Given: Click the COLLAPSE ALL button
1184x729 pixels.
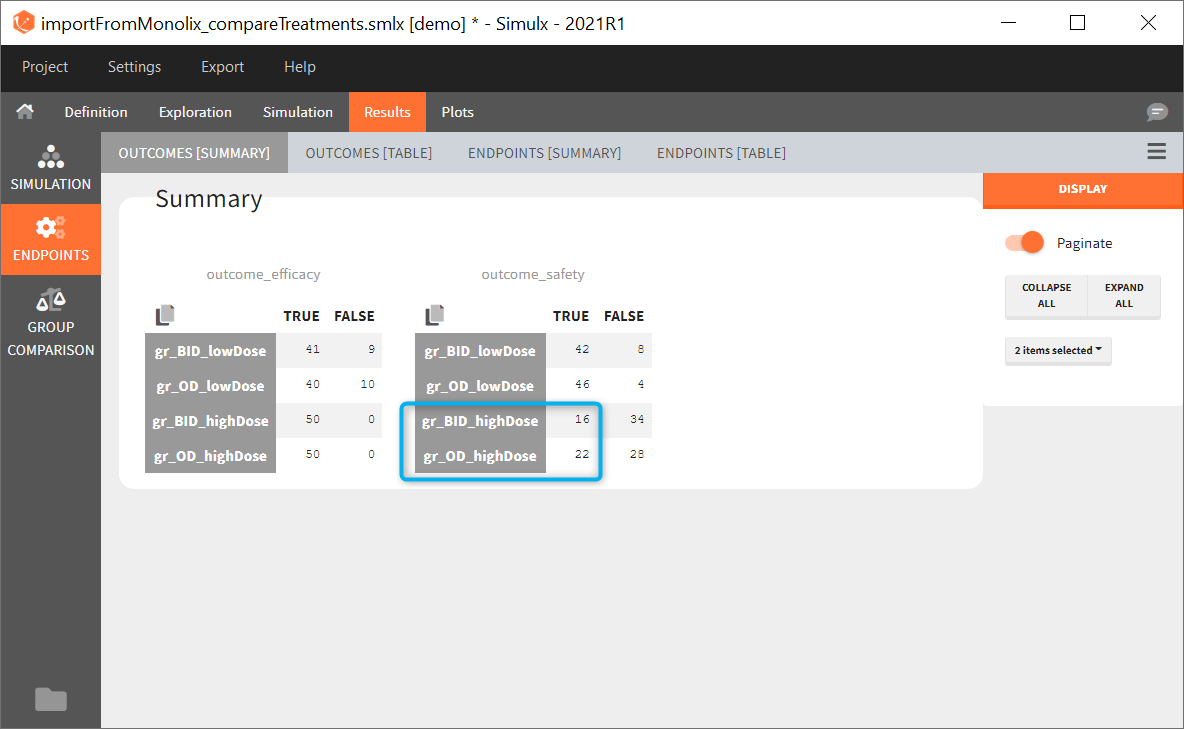Looking at the screenshot, I should tap(1046, 296).
